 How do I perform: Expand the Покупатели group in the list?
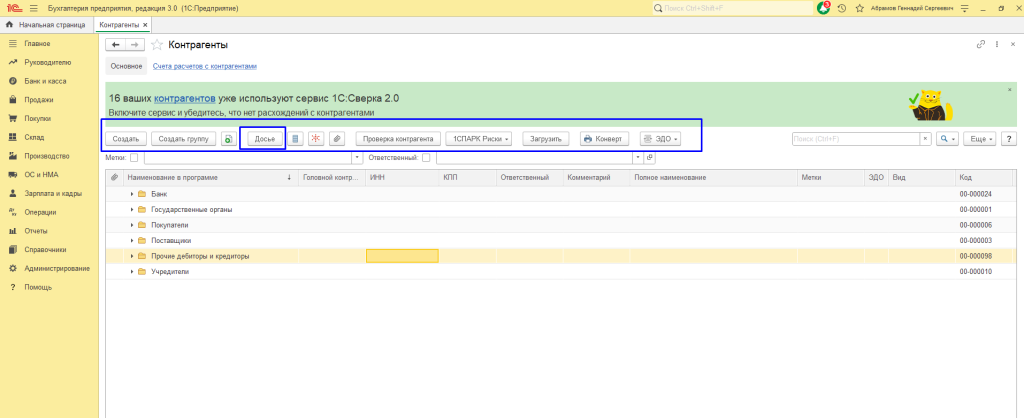(131, 225)
